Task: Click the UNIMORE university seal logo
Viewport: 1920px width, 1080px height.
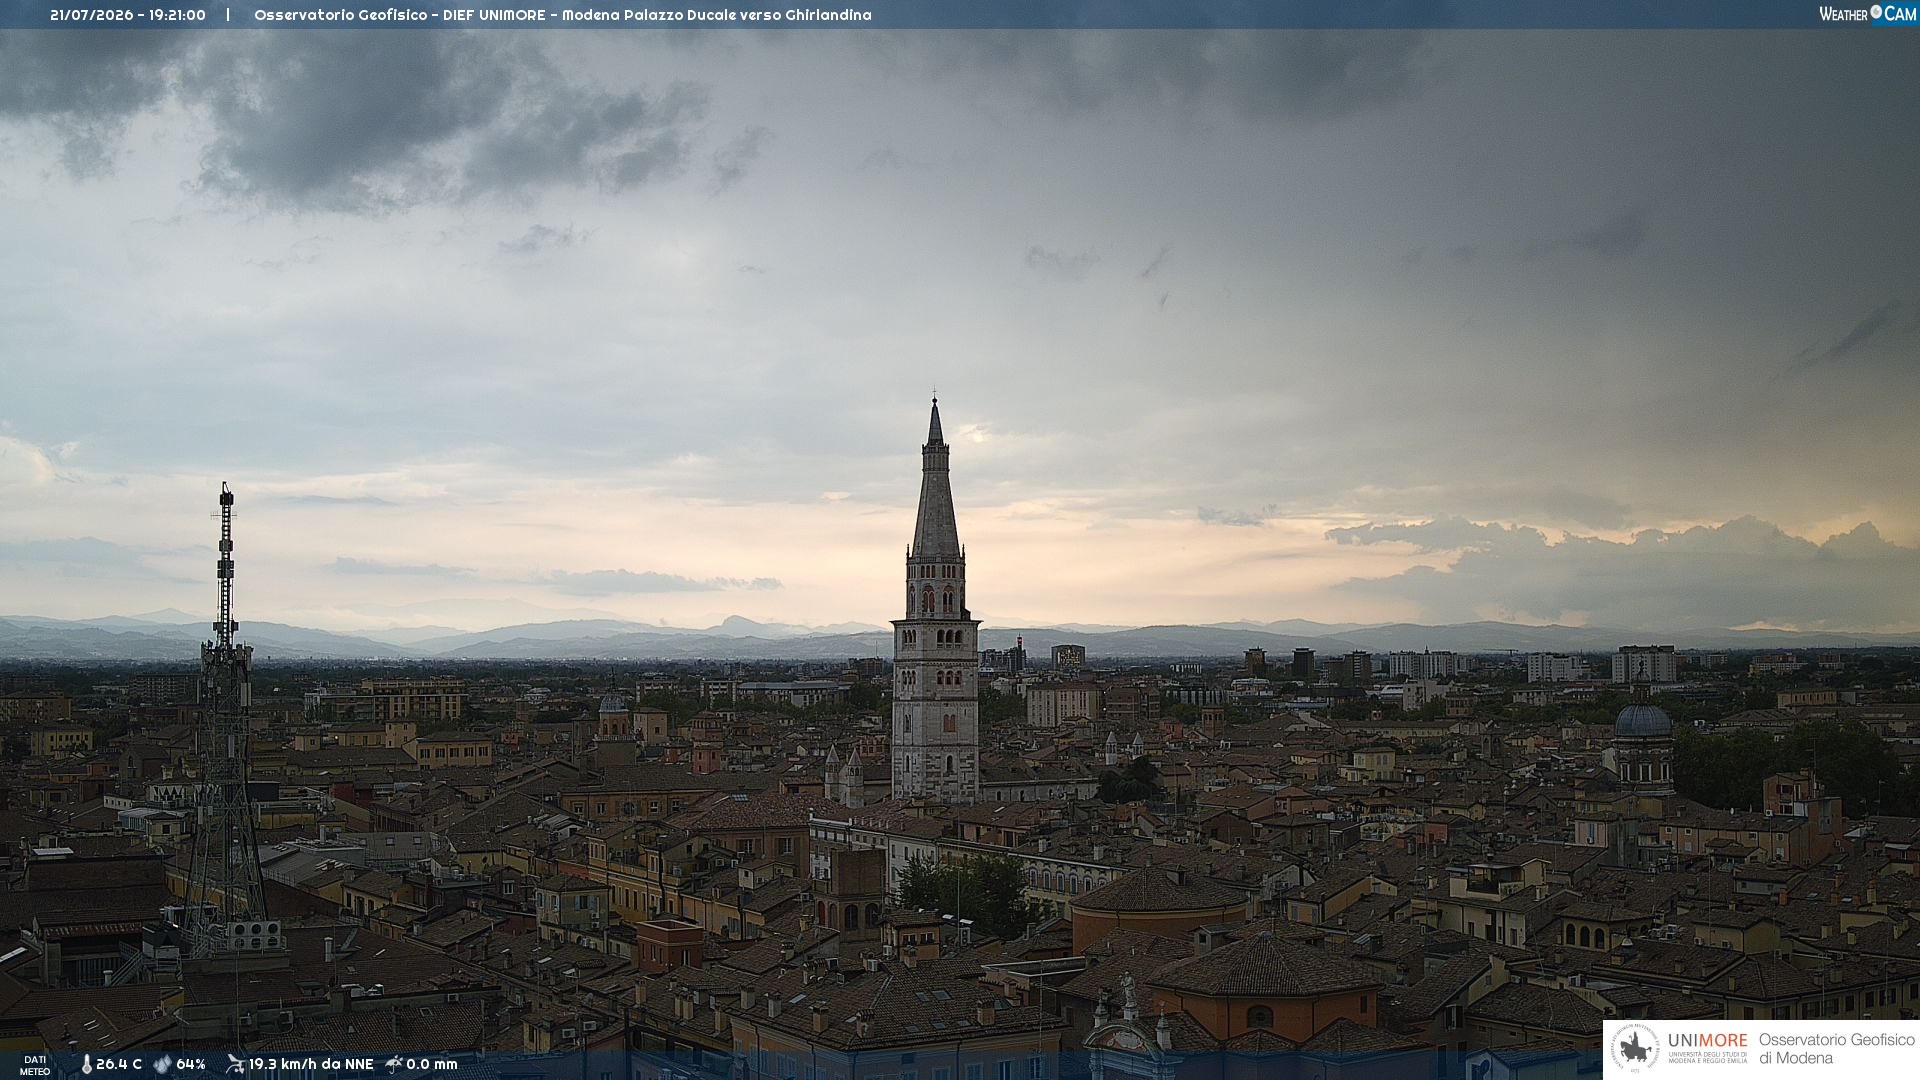Action: click(x=1635, y=1049)
